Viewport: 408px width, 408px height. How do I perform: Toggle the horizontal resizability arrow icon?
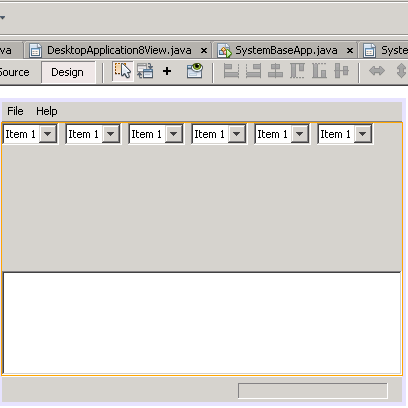[x=377, y=71]
